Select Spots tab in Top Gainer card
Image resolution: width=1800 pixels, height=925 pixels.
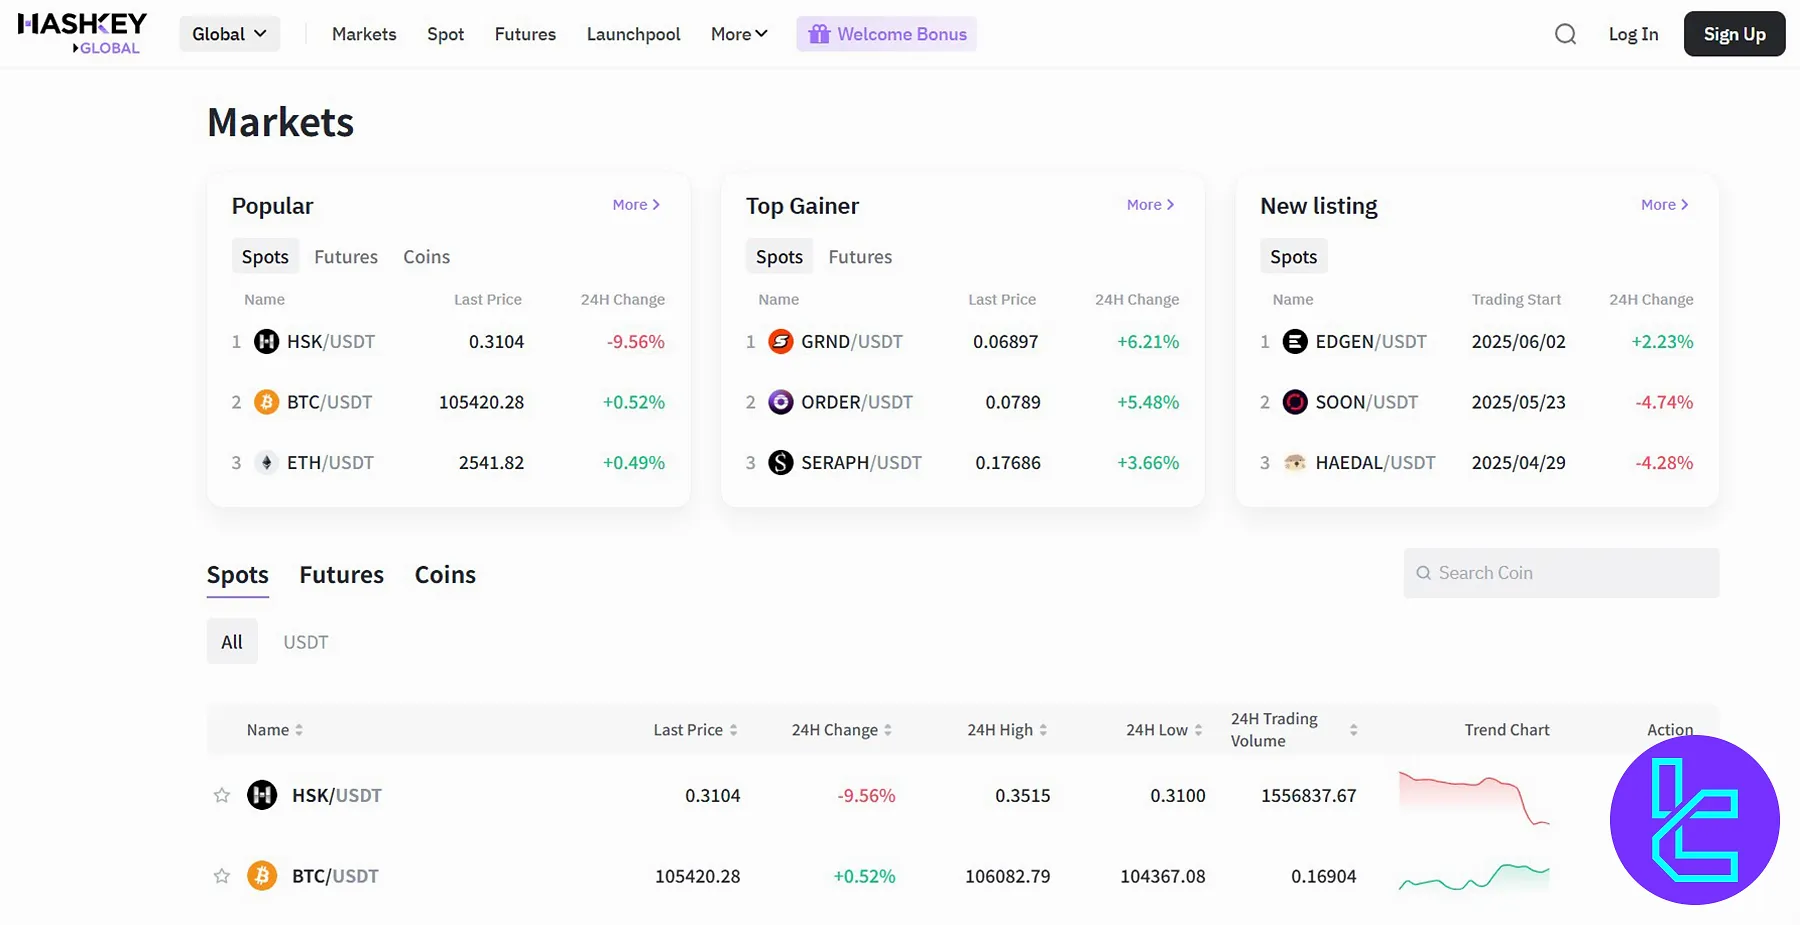780,257
